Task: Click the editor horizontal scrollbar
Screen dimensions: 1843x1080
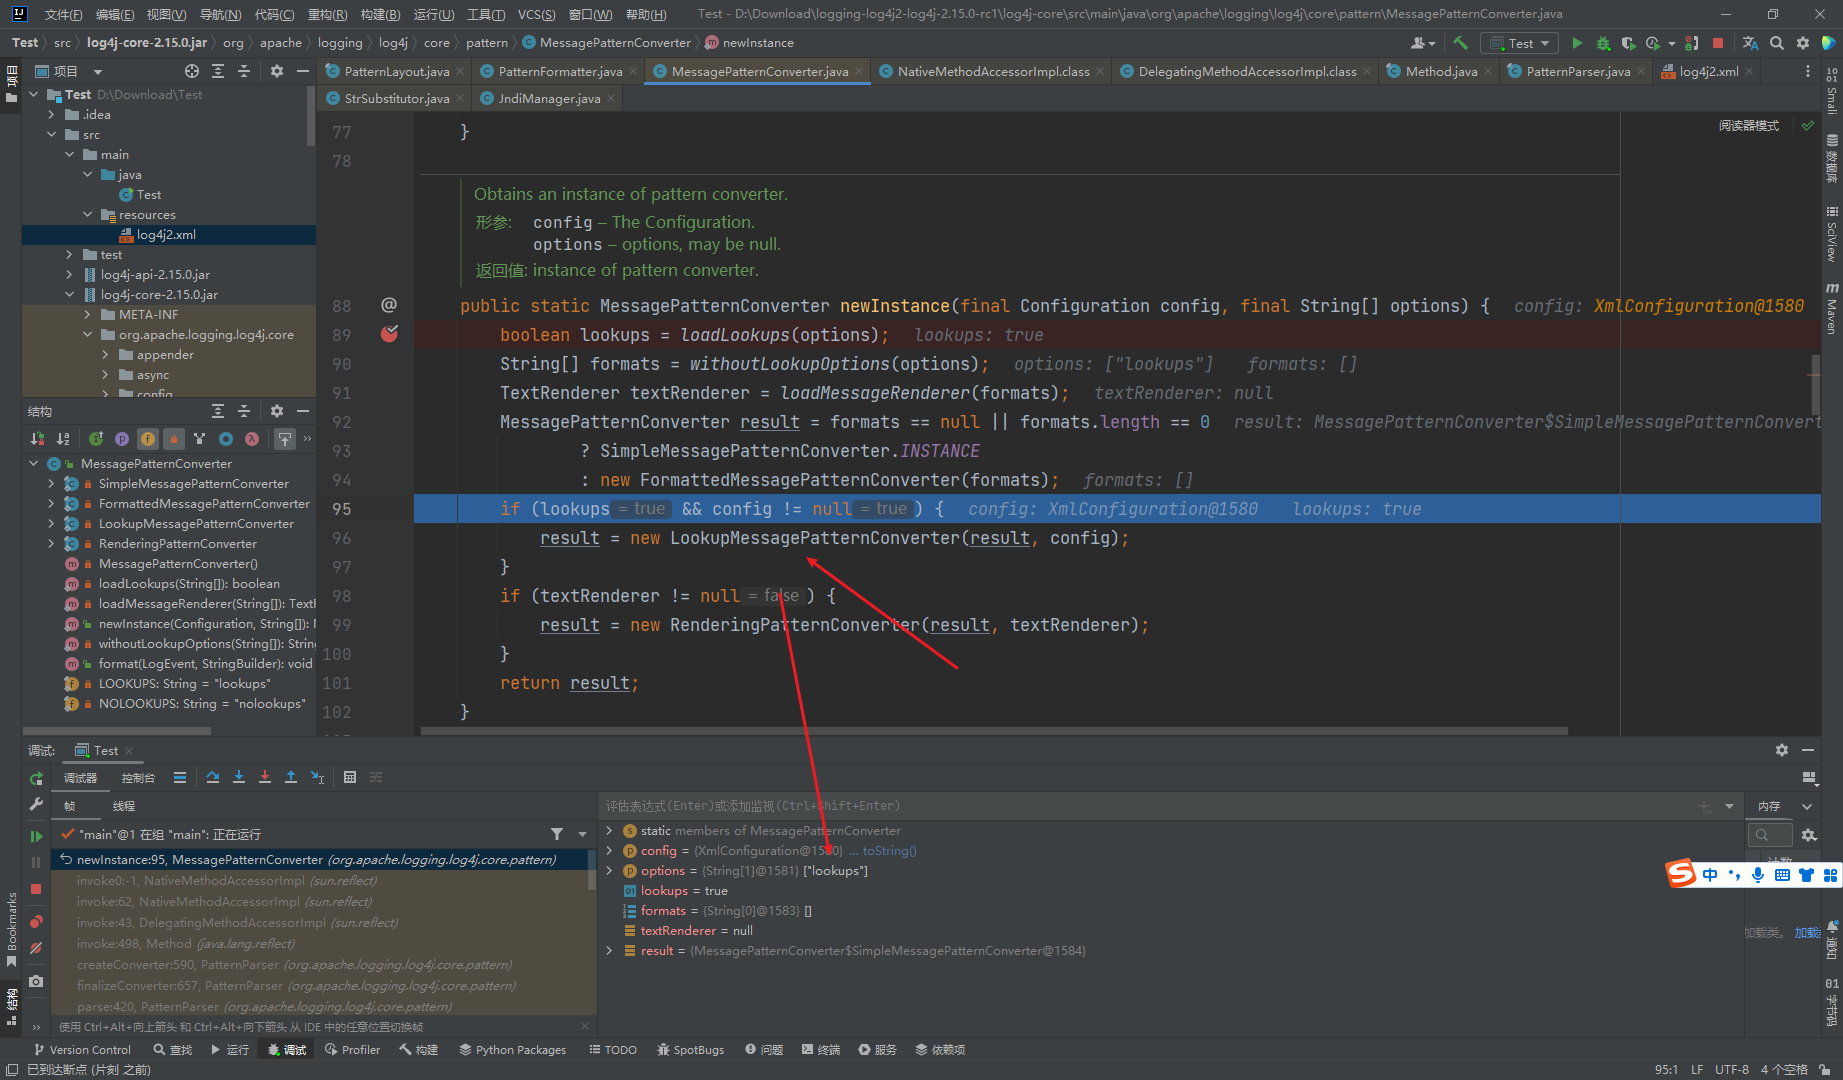Action: [994, 730]
